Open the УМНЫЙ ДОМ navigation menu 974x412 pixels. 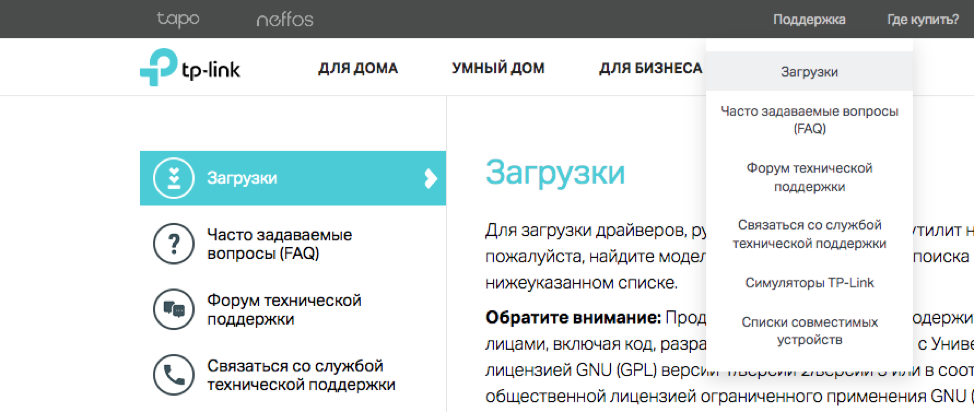[498, 68]
